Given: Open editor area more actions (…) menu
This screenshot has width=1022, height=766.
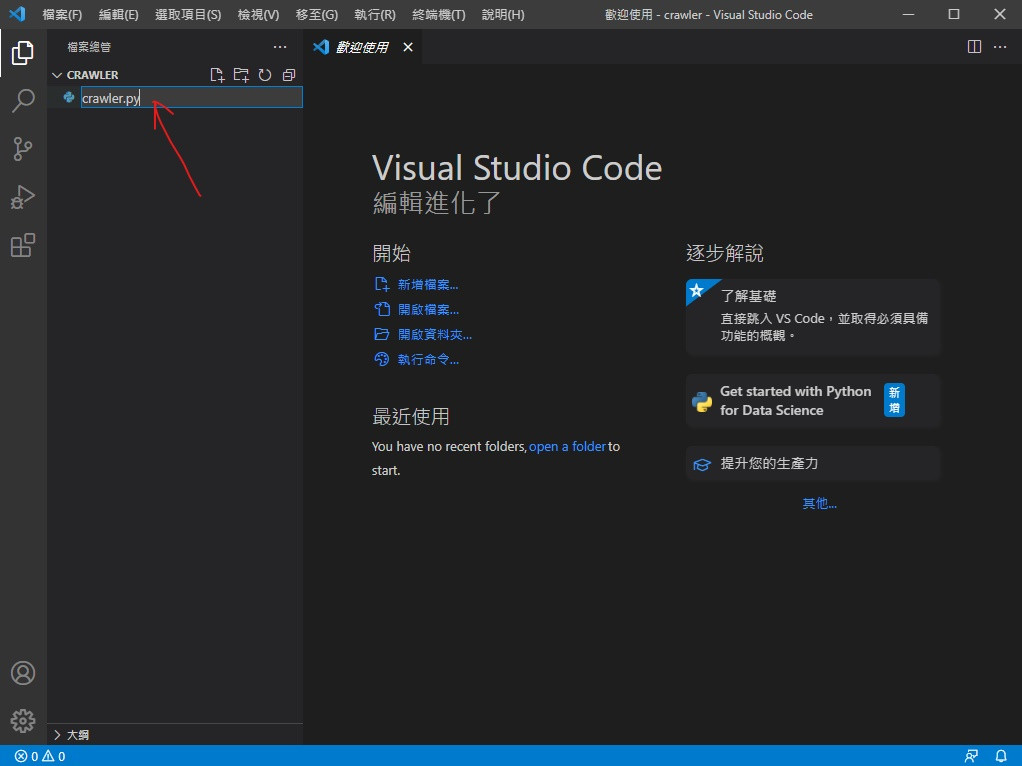Looking at the screenshot, I should point(1000,47).
